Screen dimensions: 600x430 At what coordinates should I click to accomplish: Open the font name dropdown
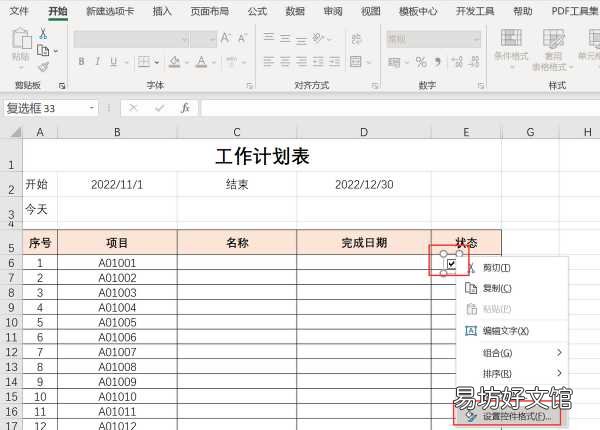click(x=184, y=39)
